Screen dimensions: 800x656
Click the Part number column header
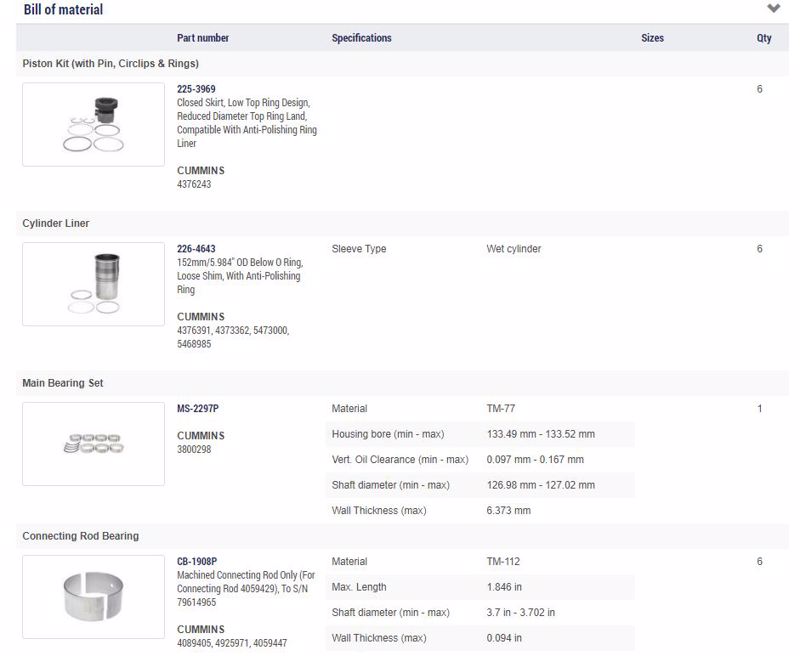pos(203,38)
